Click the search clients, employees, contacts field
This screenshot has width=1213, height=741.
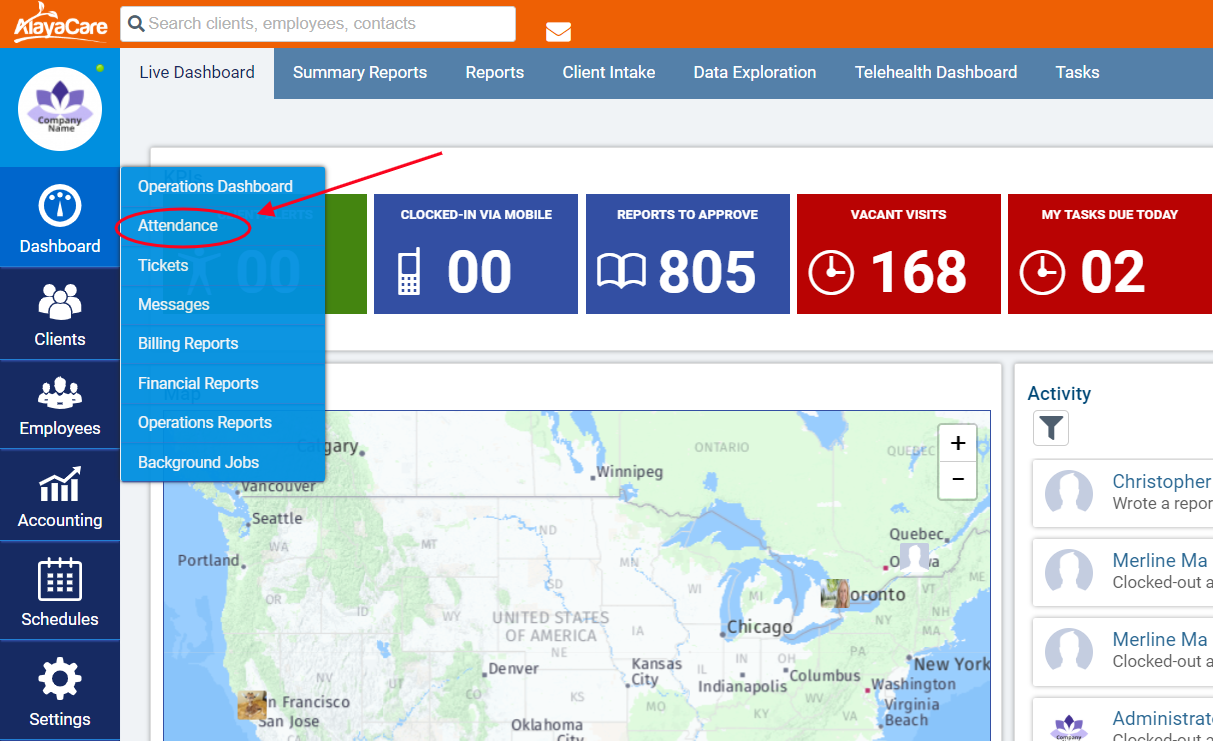point(318,24)
